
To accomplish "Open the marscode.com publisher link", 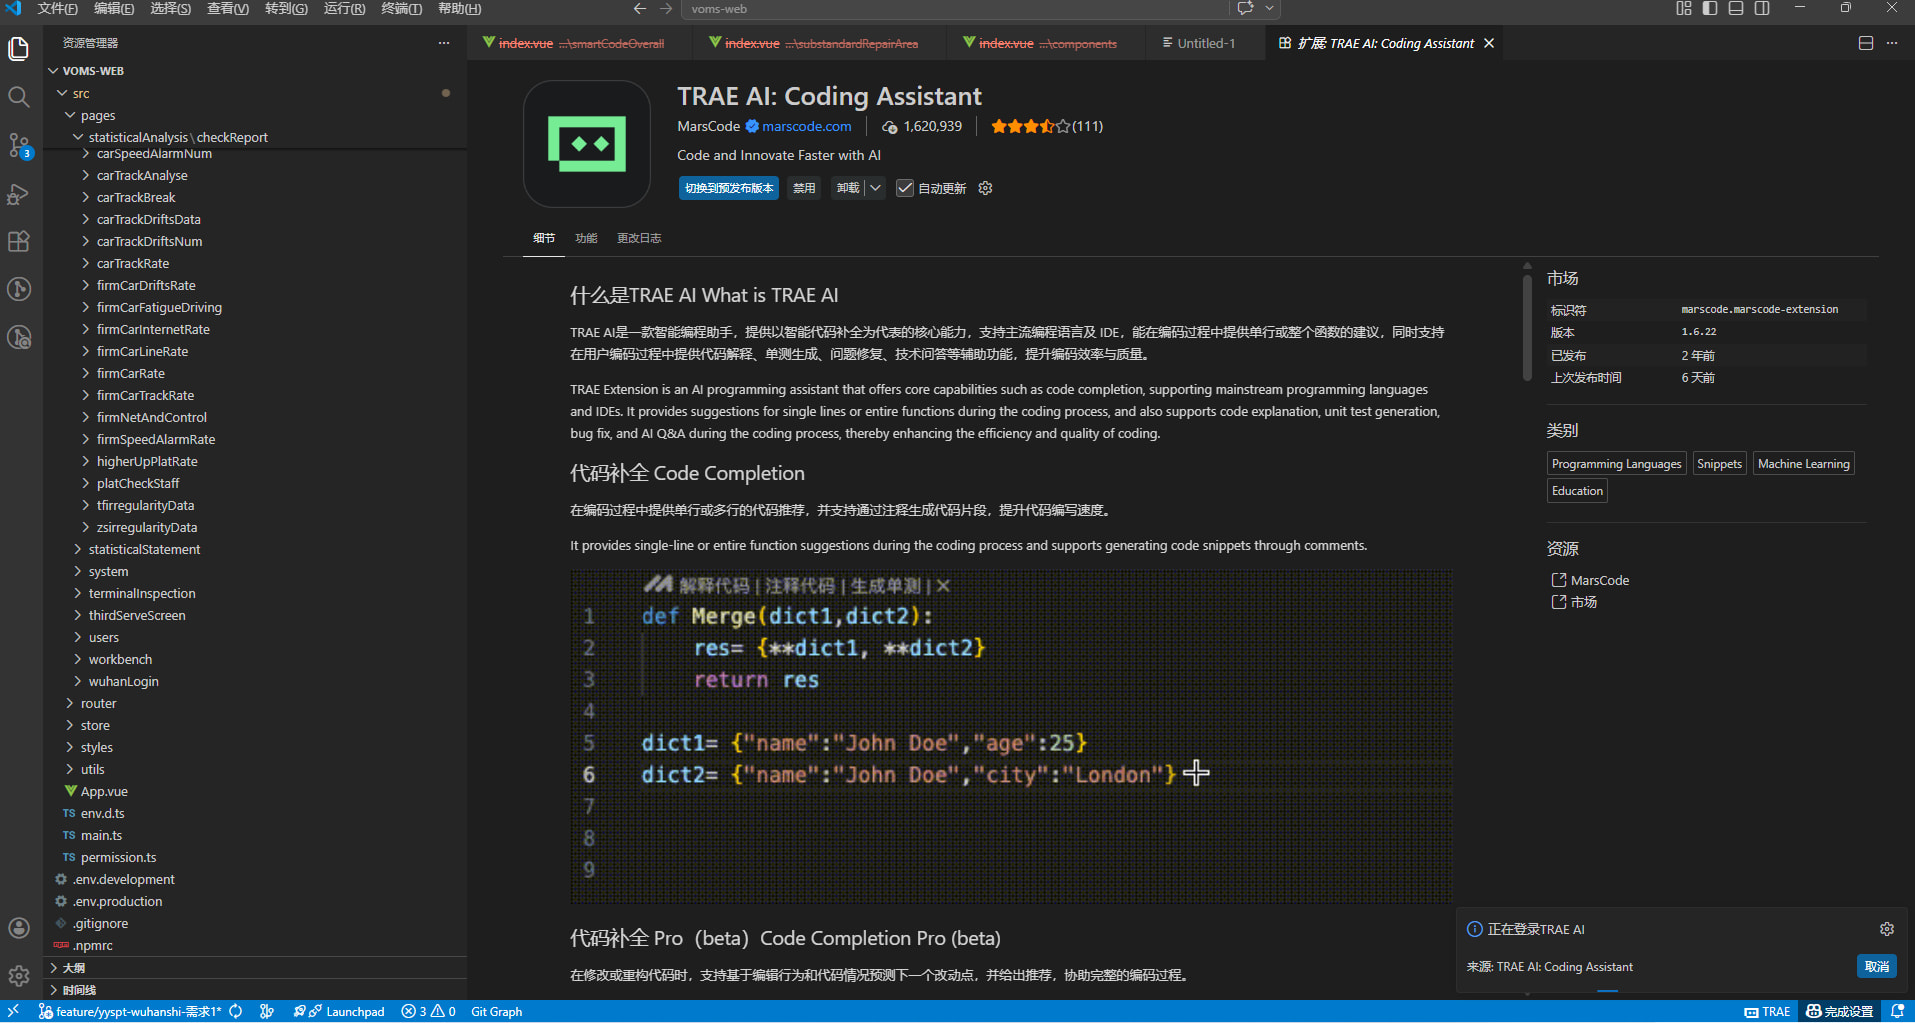I will (806, 126).
